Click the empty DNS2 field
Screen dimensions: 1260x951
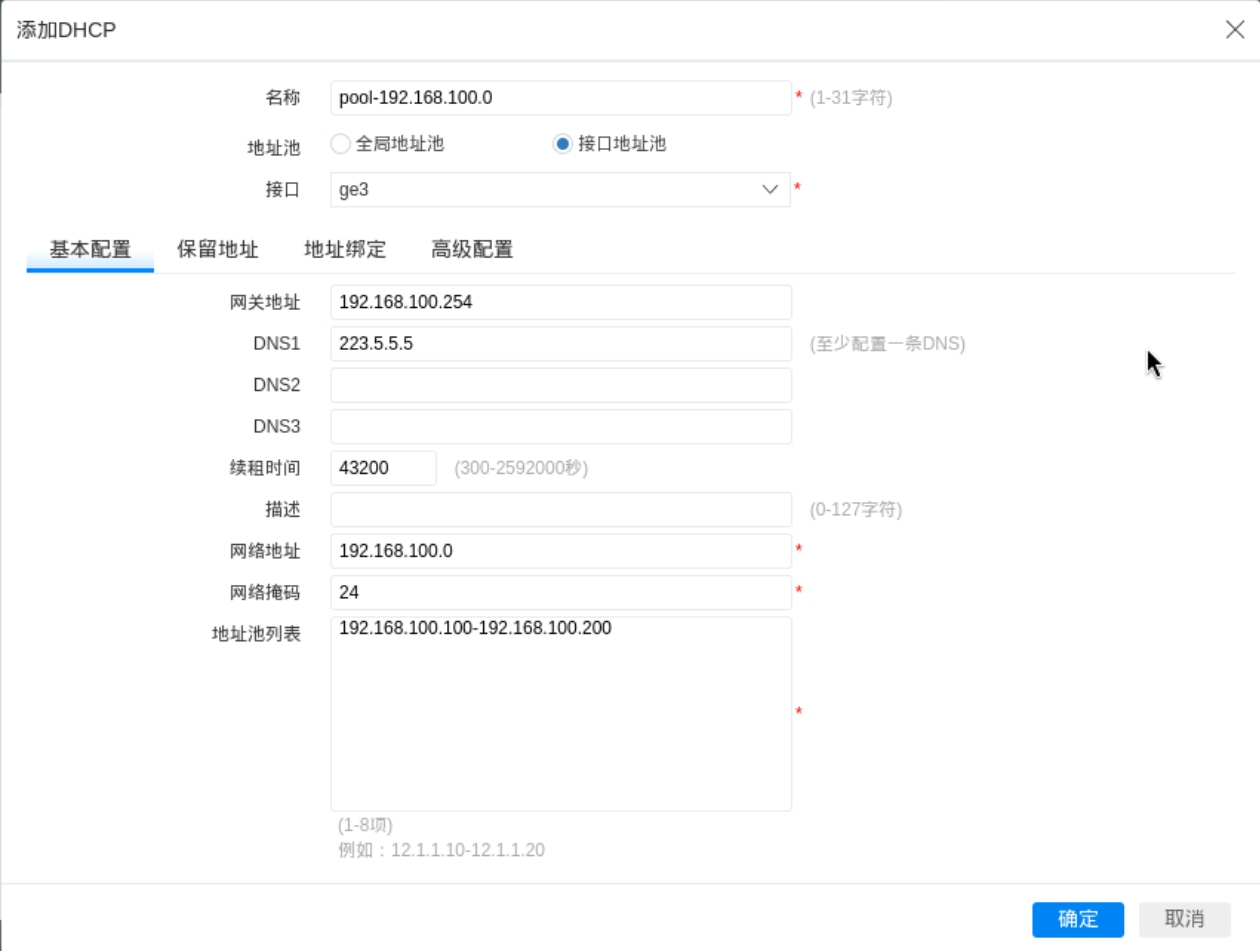(x=560, y=385)
